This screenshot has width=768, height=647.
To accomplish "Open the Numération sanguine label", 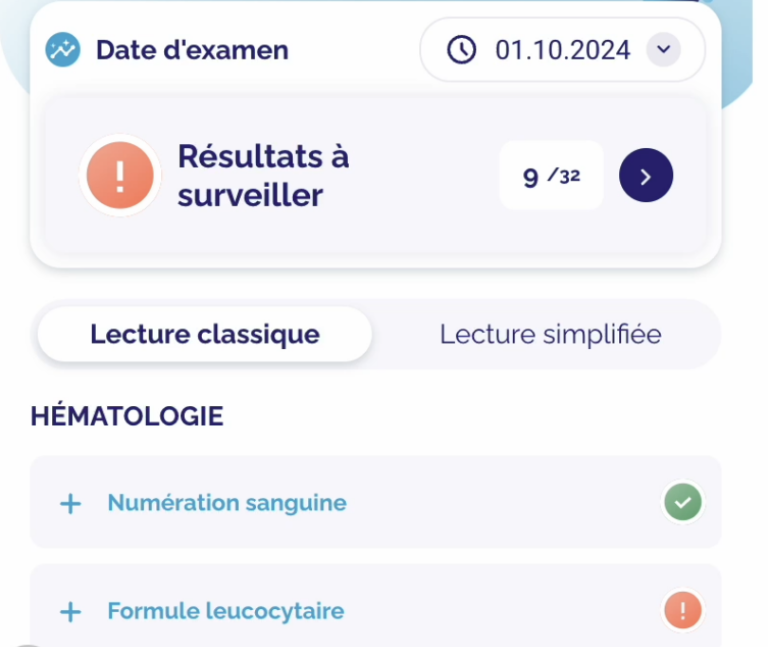I will (x=227, y=503).
